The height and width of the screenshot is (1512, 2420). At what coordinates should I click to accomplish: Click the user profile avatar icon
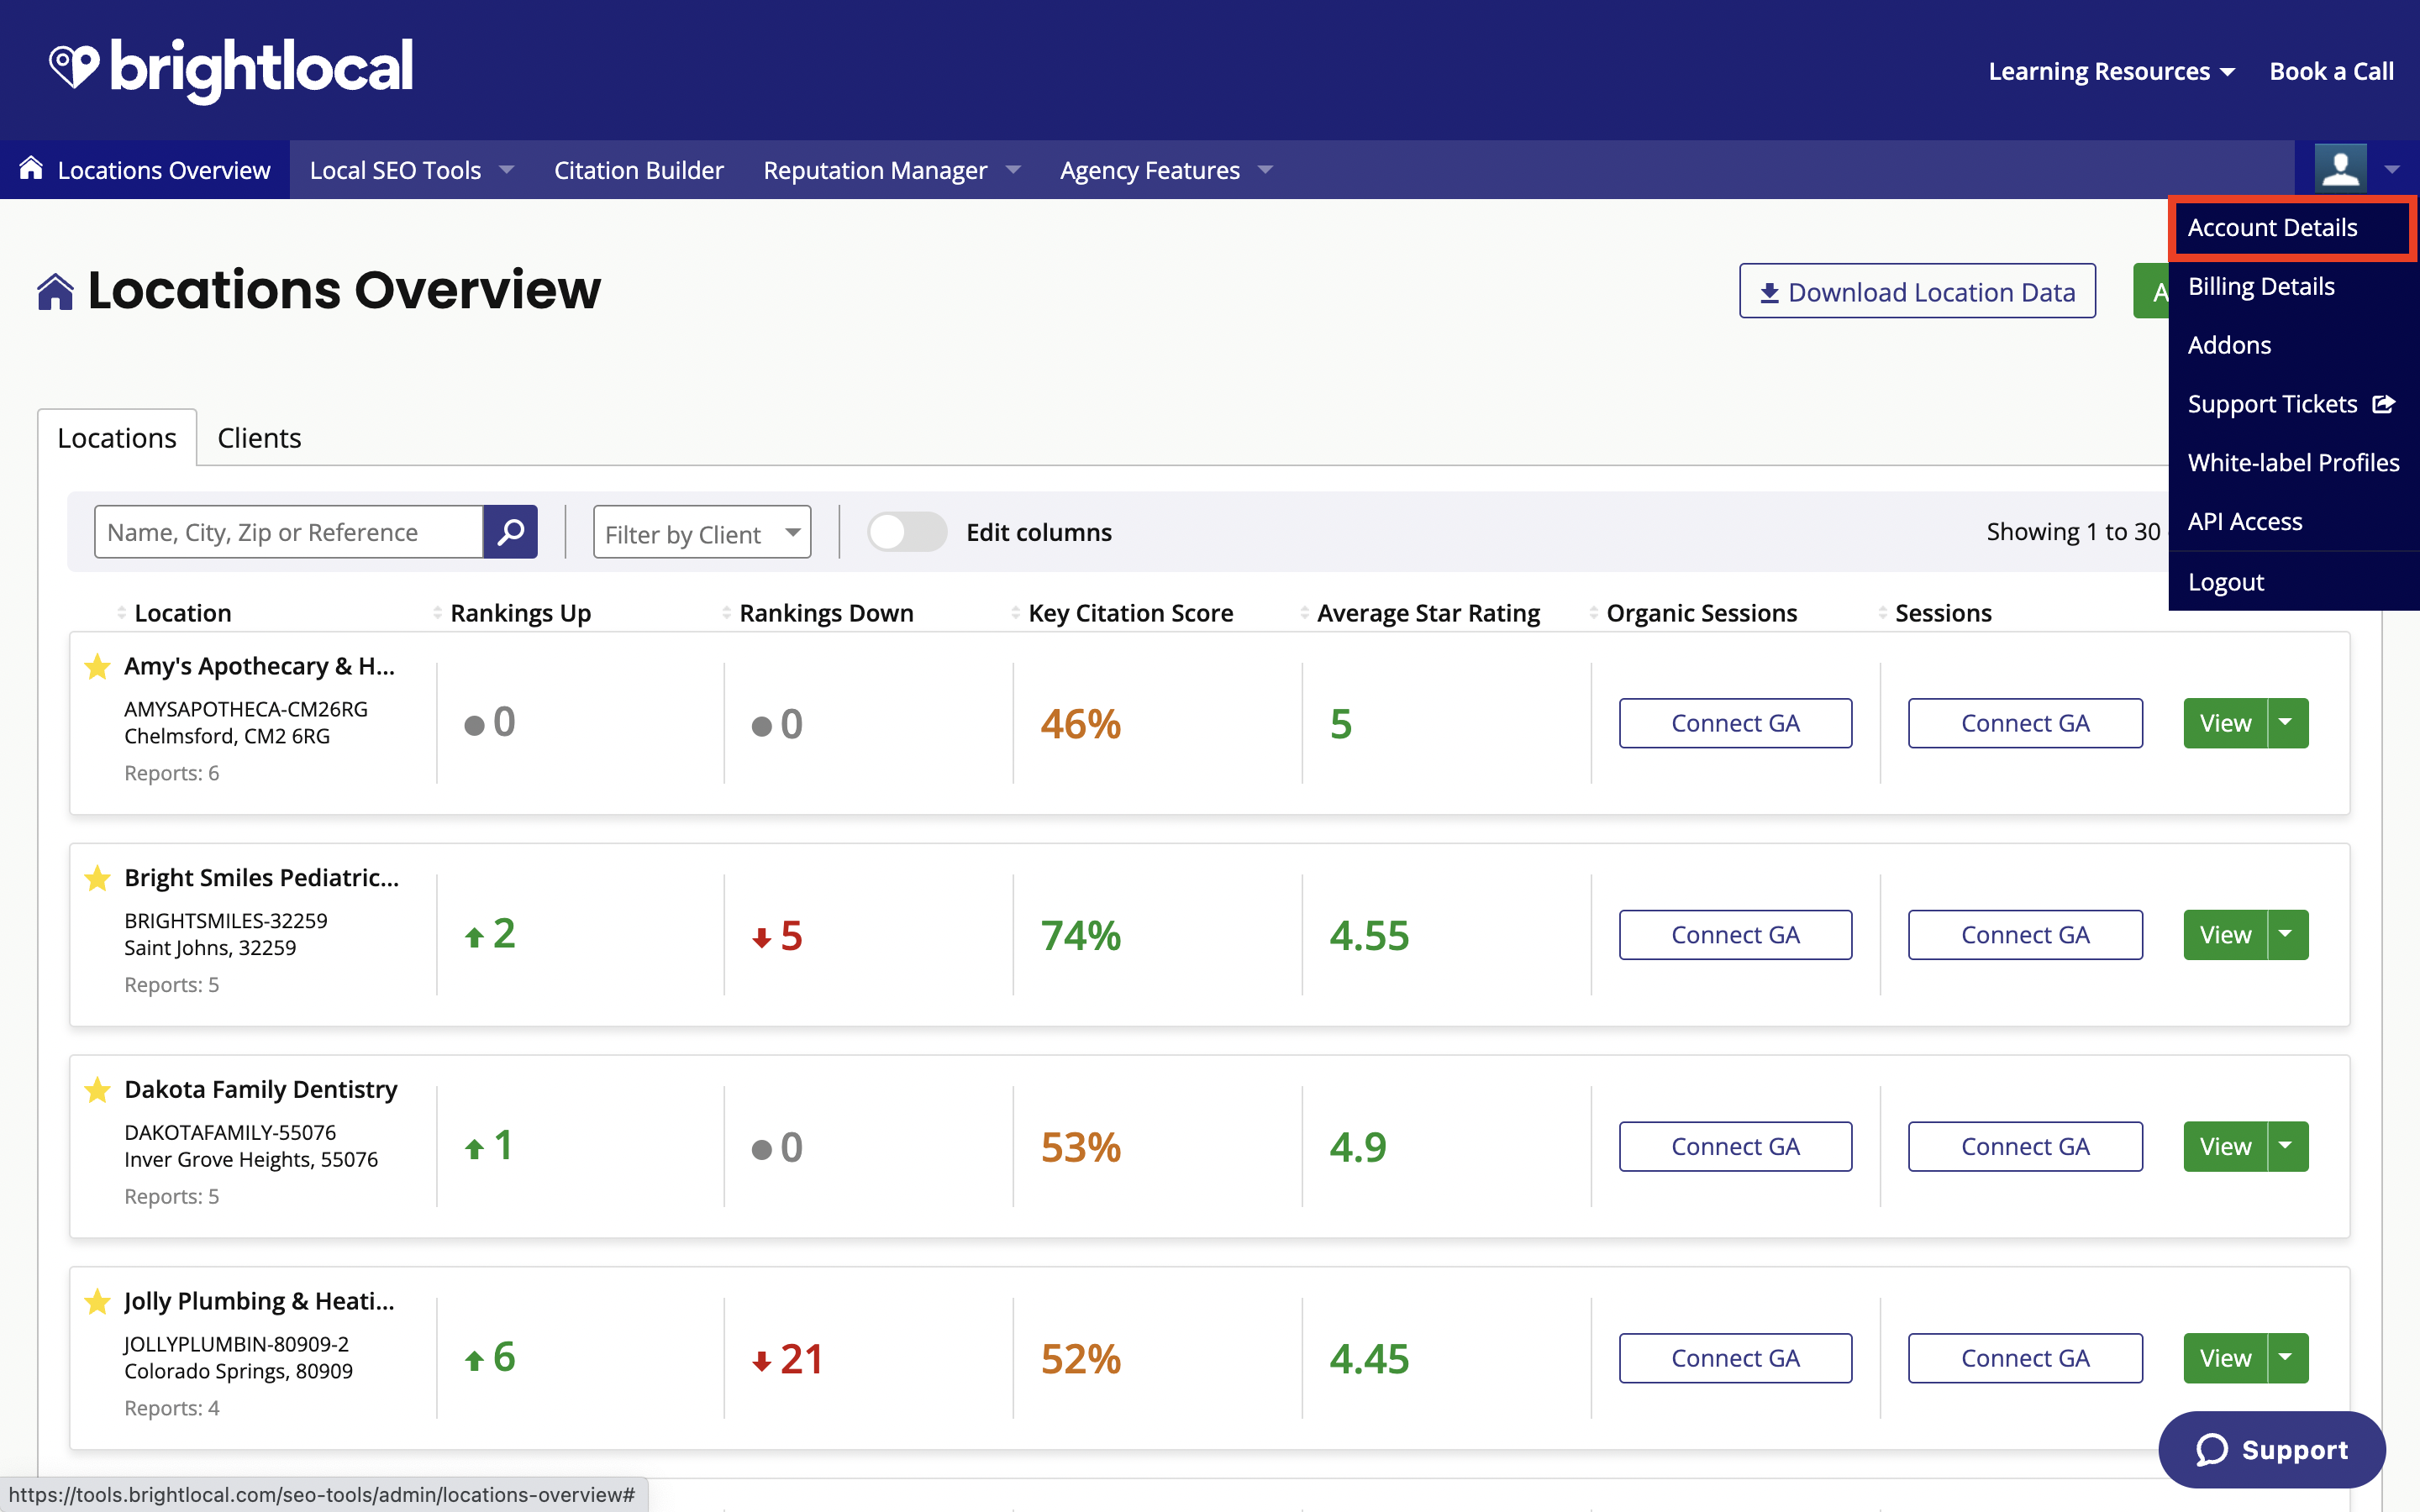click(2342, 167)
